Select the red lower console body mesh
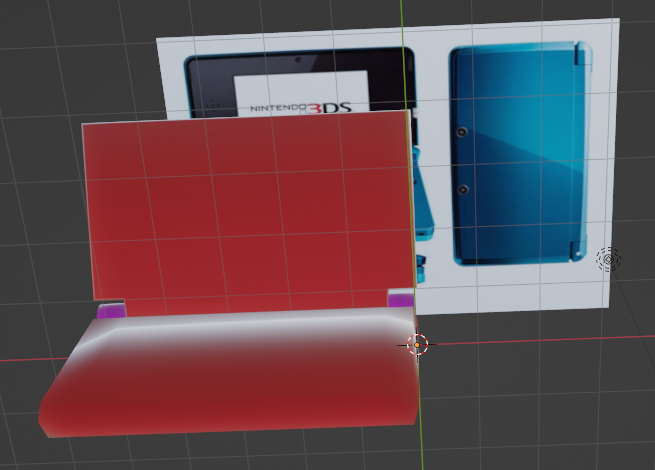The width and height of the screenshot is (655, 470). coord(230,372)
